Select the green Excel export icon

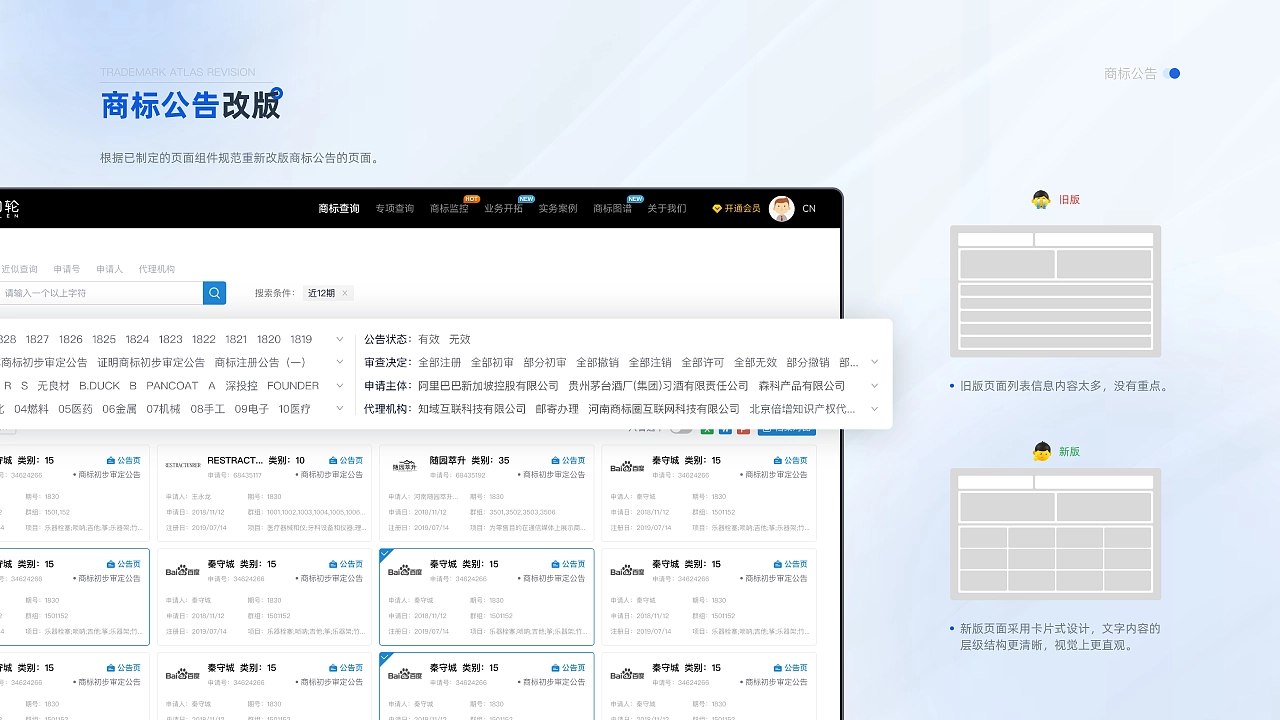(x=709, y=431)
